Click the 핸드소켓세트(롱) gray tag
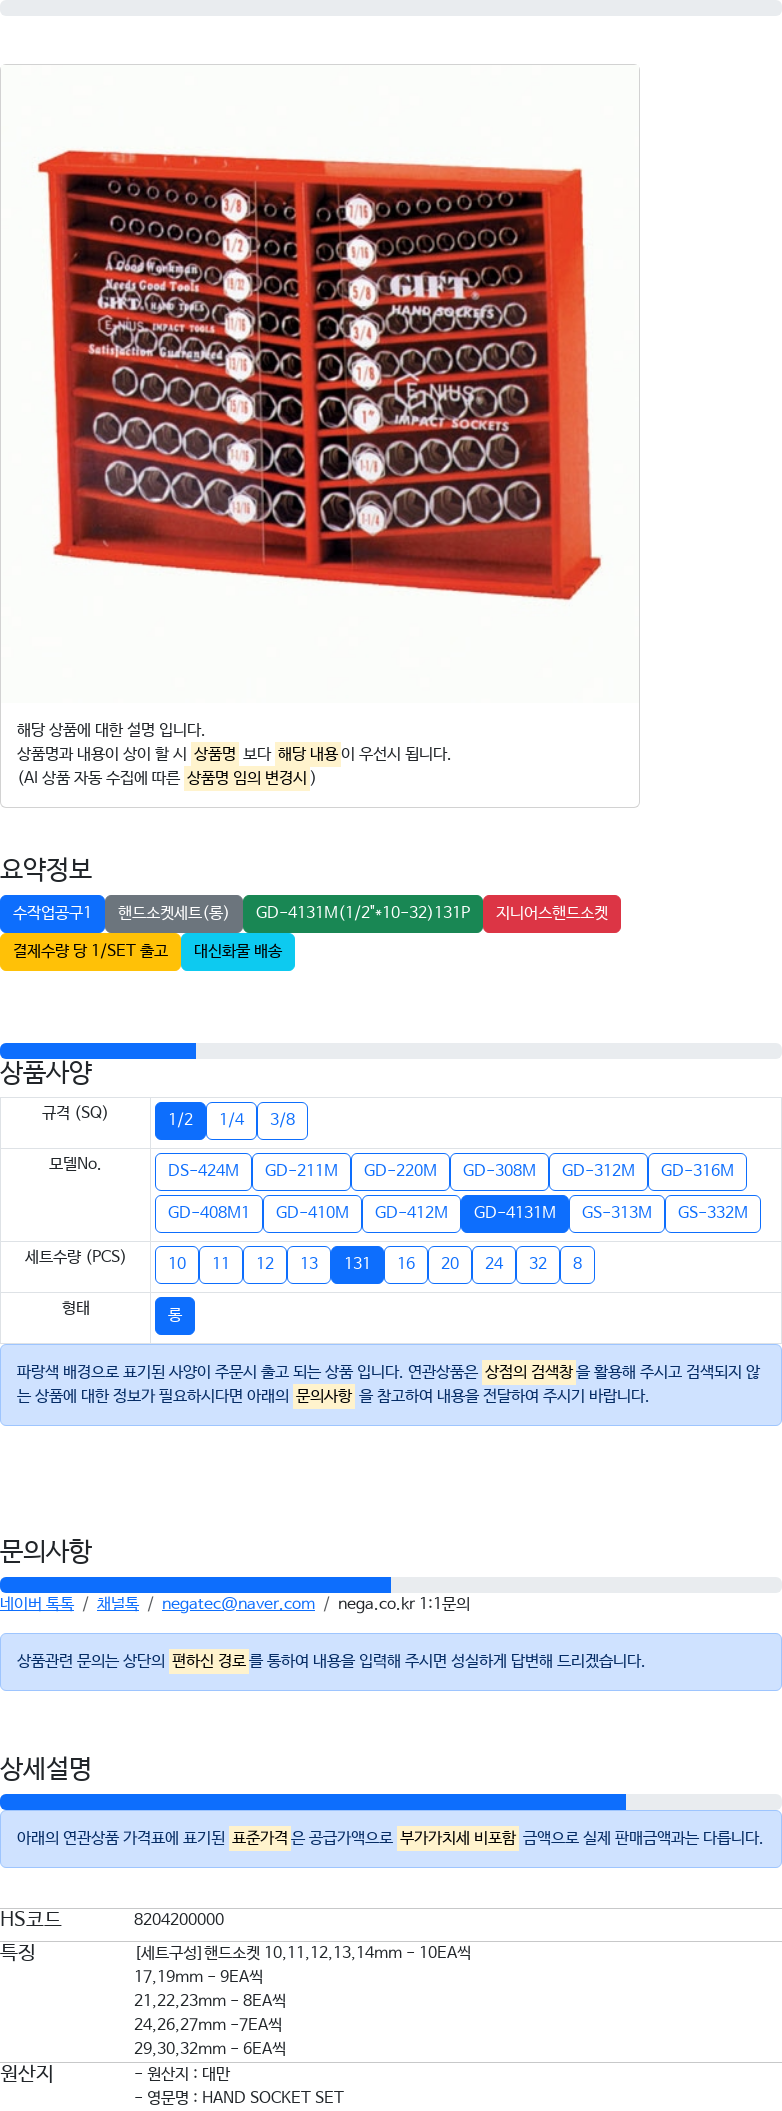The height and width of the screenshot is (2111, 782). point(174,914)
